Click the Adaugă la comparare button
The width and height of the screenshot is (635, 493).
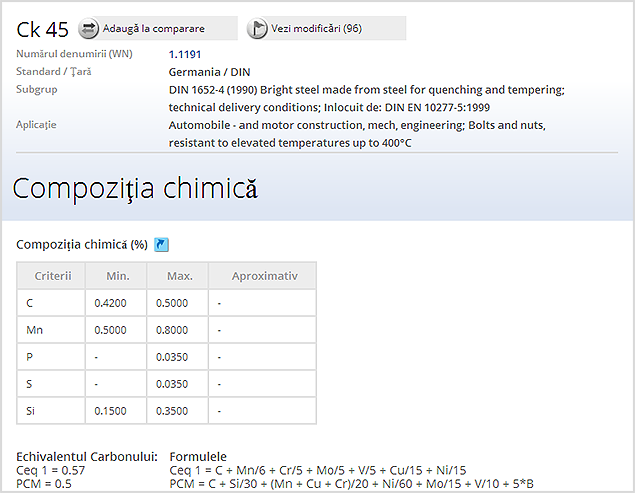158,28
